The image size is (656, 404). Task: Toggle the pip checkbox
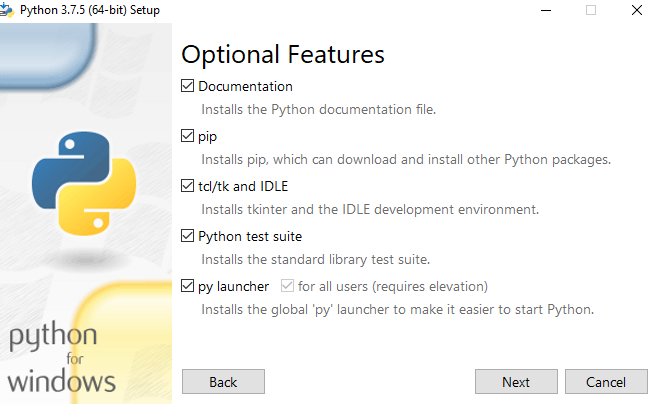coord(187,136)
